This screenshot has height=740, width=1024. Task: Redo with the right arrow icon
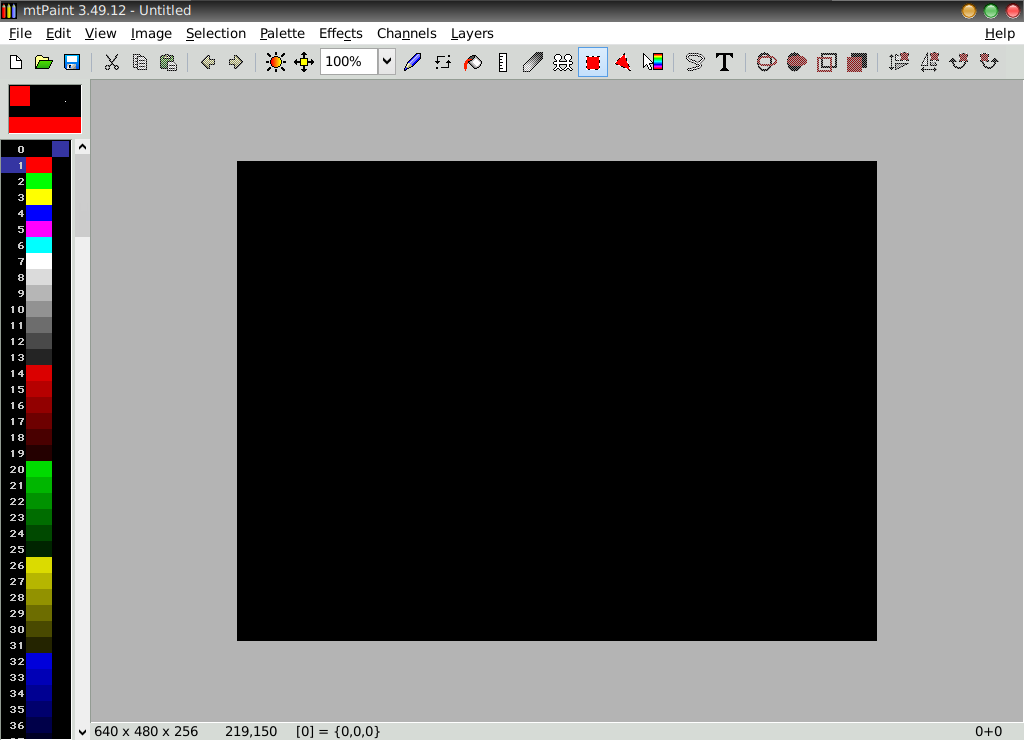point(236,62)
